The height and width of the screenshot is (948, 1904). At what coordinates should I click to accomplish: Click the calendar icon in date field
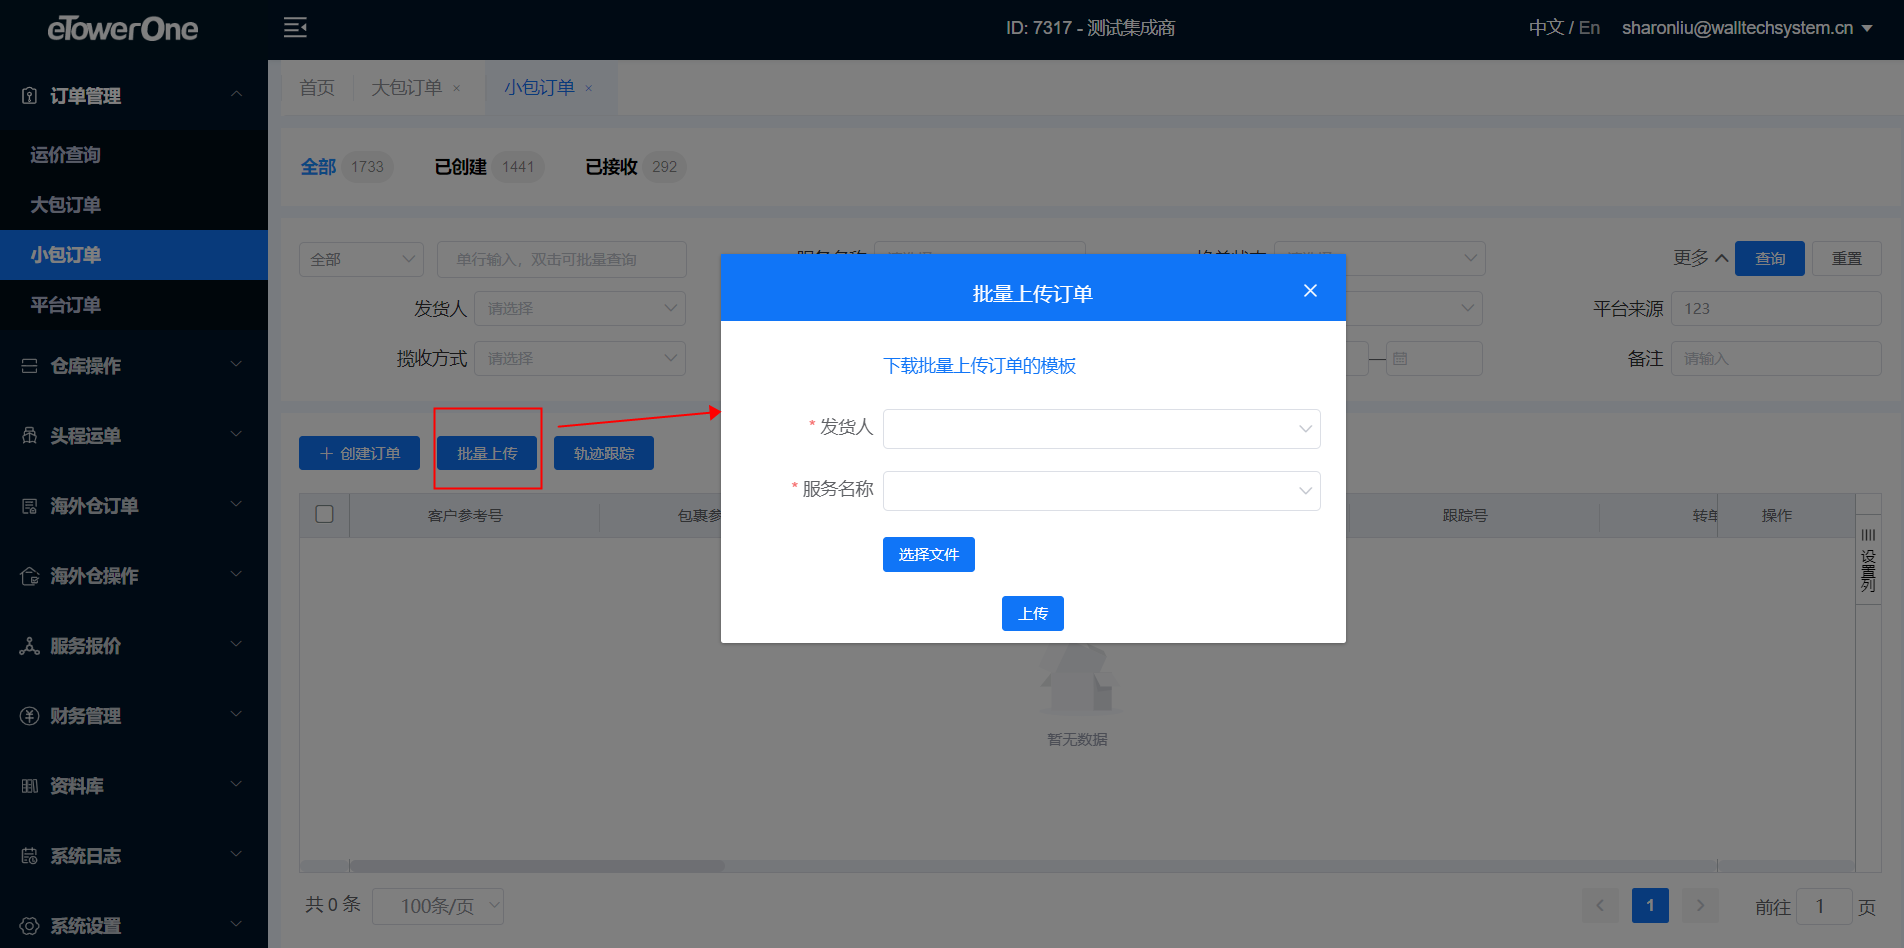(x=1400, y=358)
